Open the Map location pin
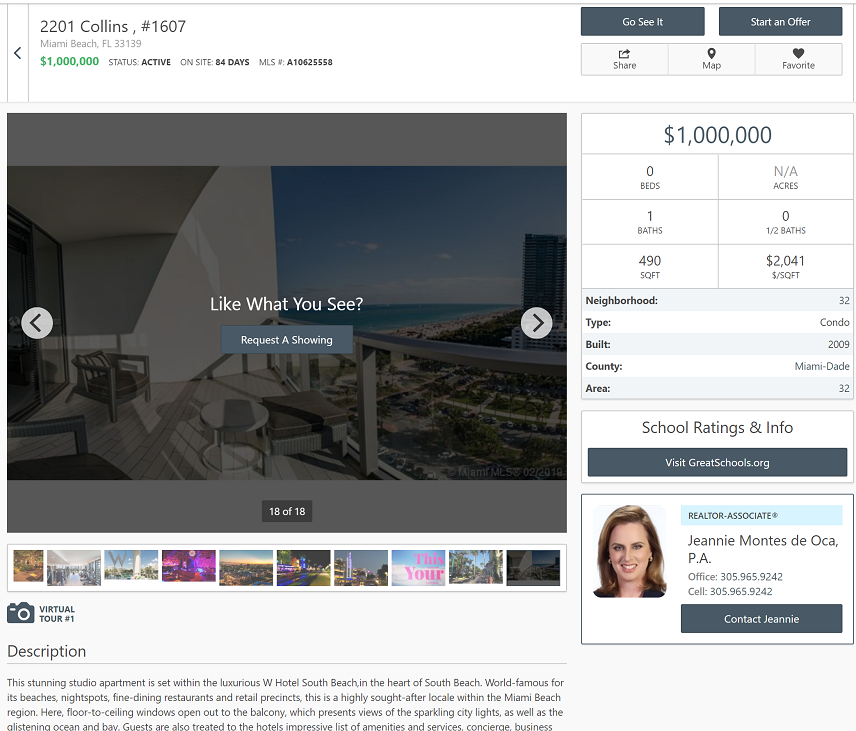The image size is (856, 731). 711,60
